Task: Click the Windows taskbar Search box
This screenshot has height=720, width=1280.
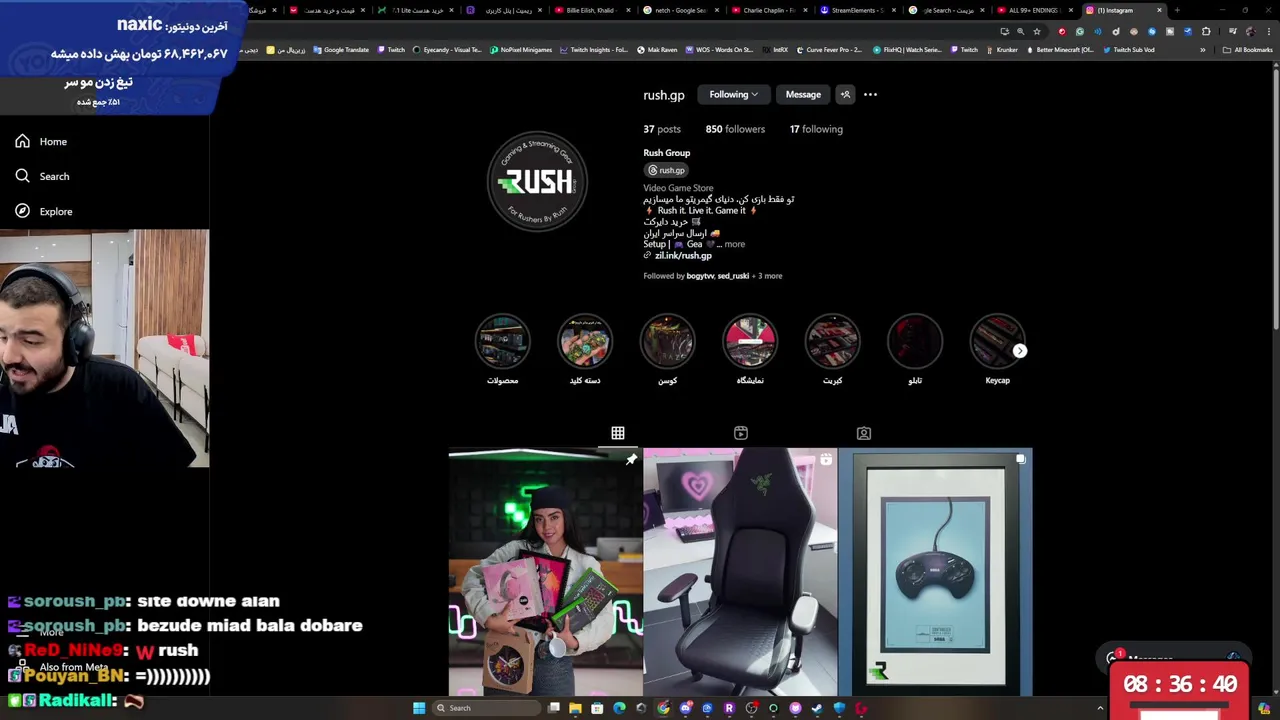Action: click(487, 708)
